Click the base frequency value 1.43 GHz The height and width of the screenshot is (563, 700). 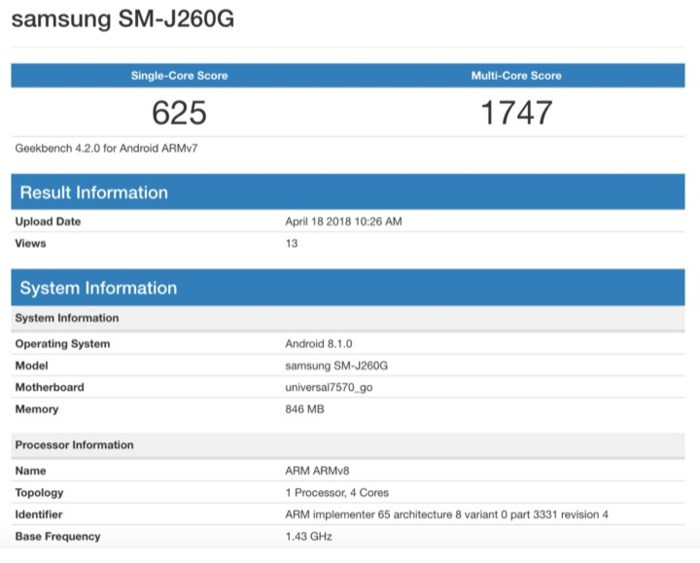pyautogui.click(x=308, y=537)
